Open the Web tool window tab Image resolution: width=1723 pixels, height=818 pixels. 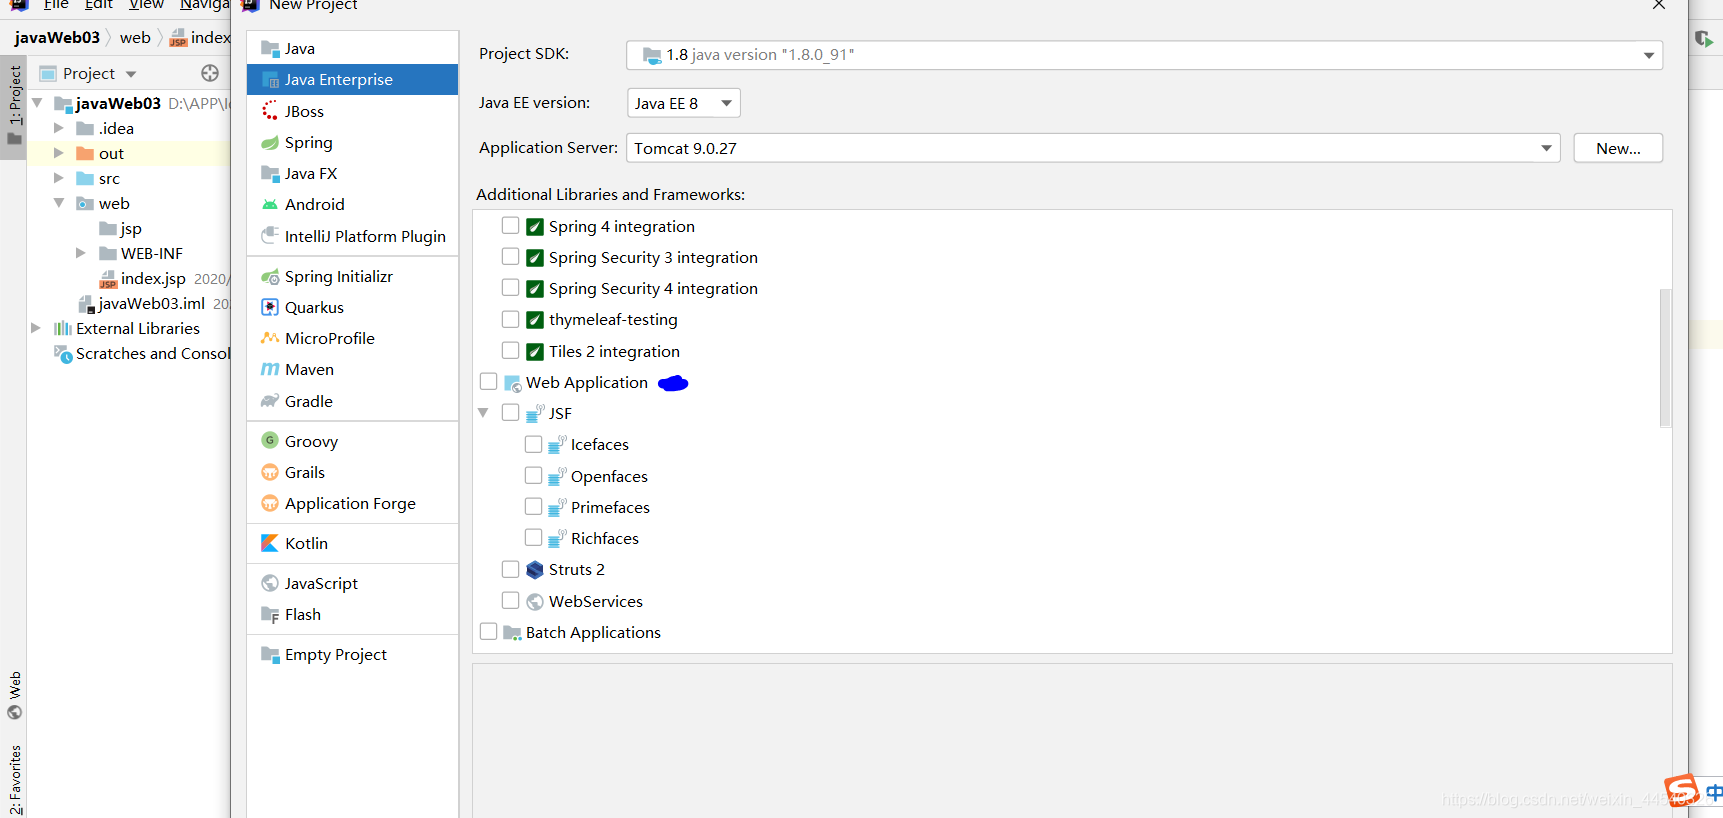coord(14,696)
